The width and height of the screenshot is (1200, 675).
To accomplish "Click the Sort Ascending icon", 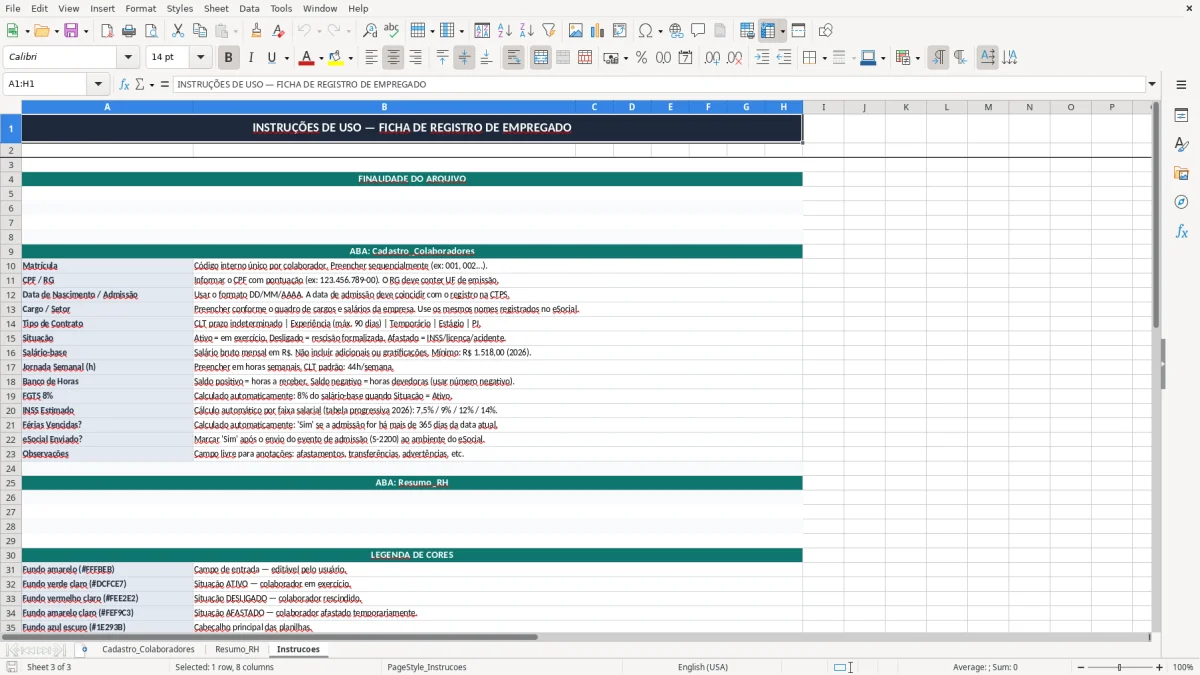I will tap(504, 31).
